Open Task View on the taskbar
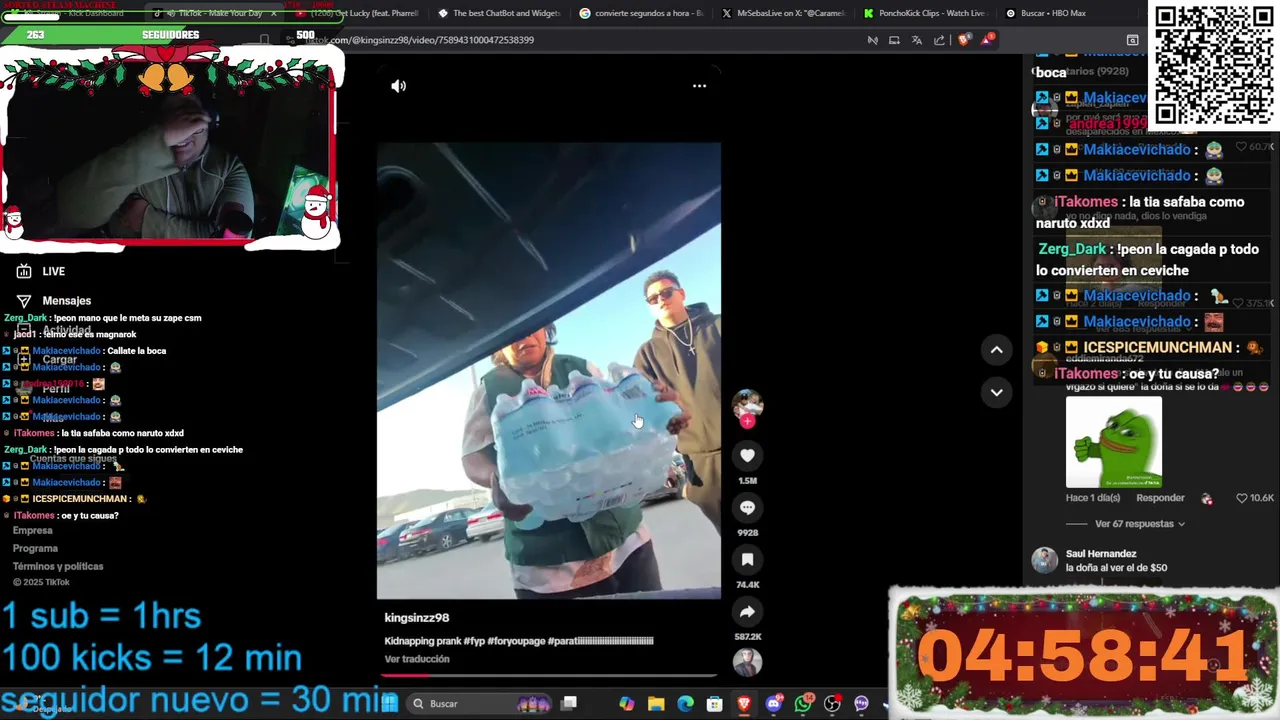The width and height of the screenshot is (1280, 720). pos(569,704)
